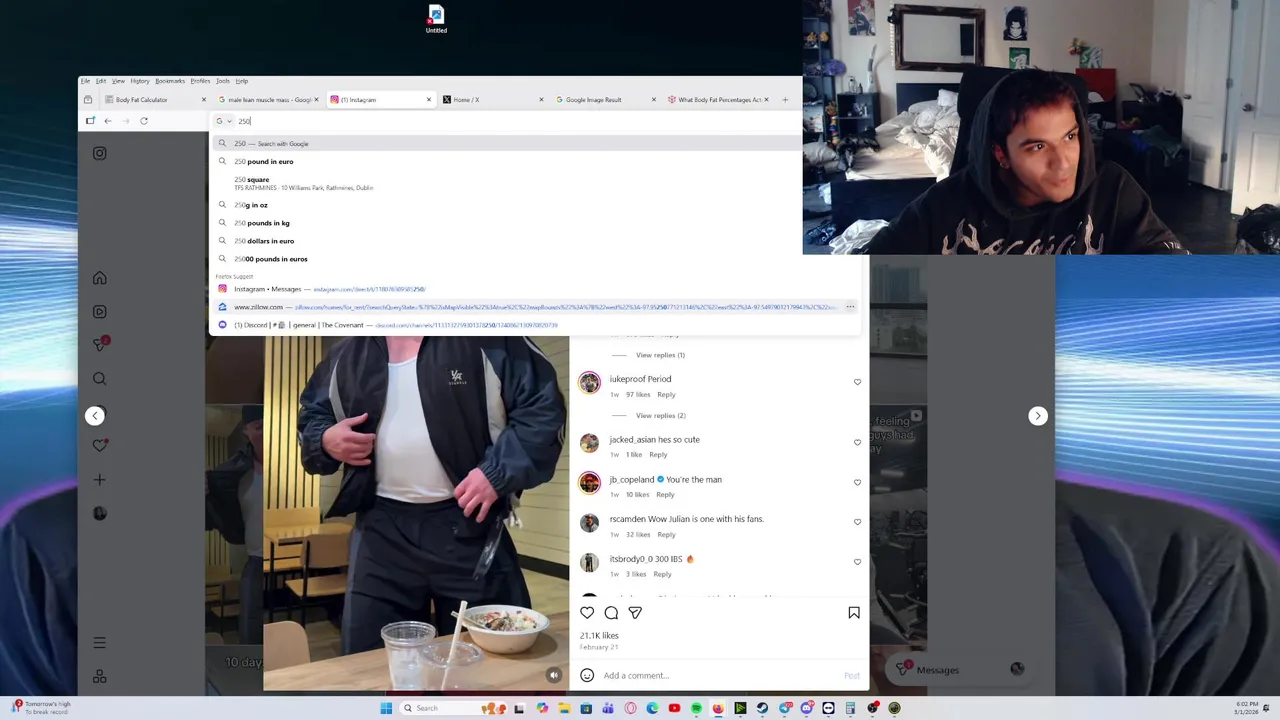This screenshot has height=720, width=1280.
Task: Open new tab with plus button
Action: (x=785, y=99)
